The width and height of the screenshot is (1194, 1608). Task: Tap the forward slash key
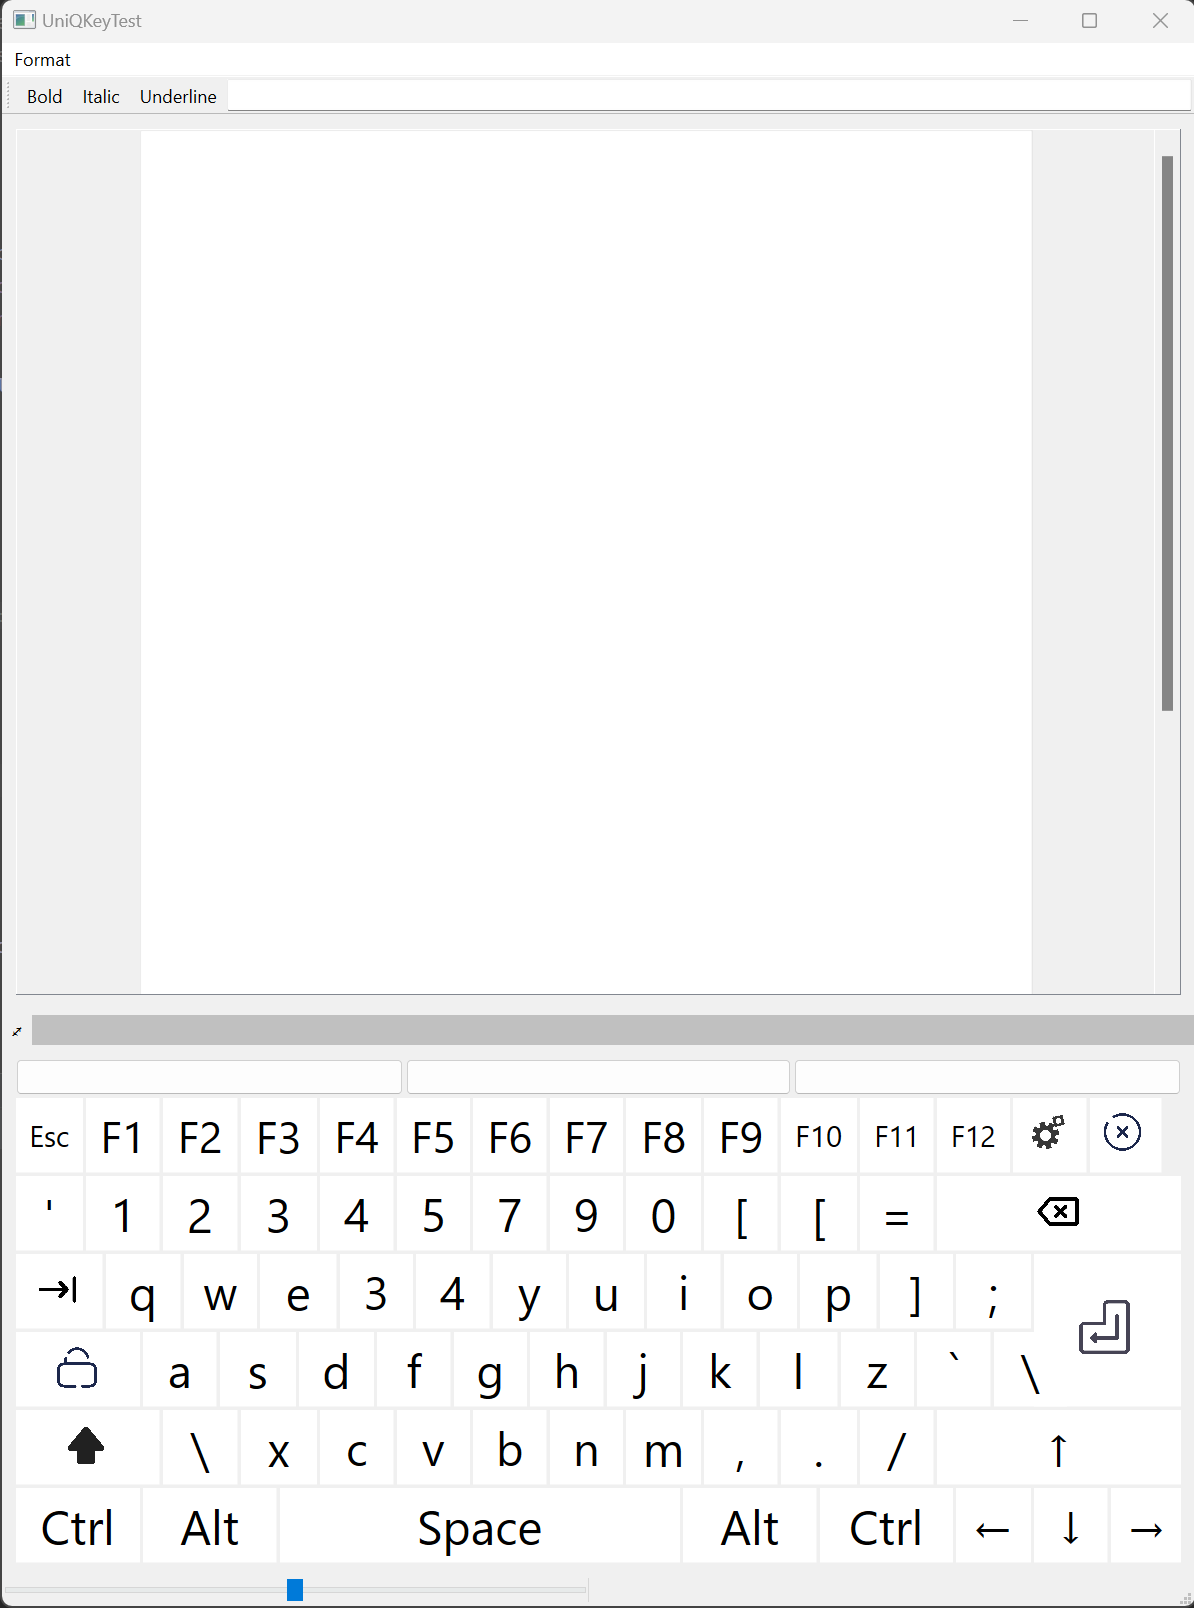[896, 1447]
